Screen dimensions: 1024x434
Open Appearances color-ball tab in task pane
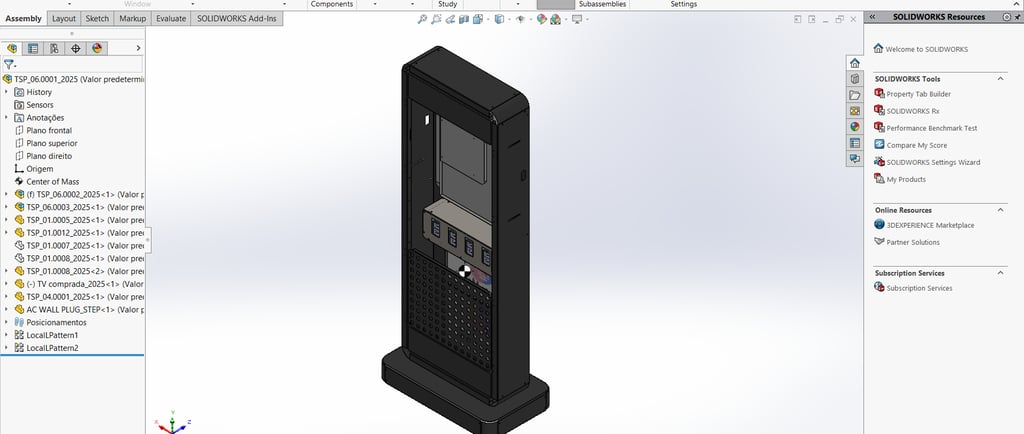(x=855, y=127)
